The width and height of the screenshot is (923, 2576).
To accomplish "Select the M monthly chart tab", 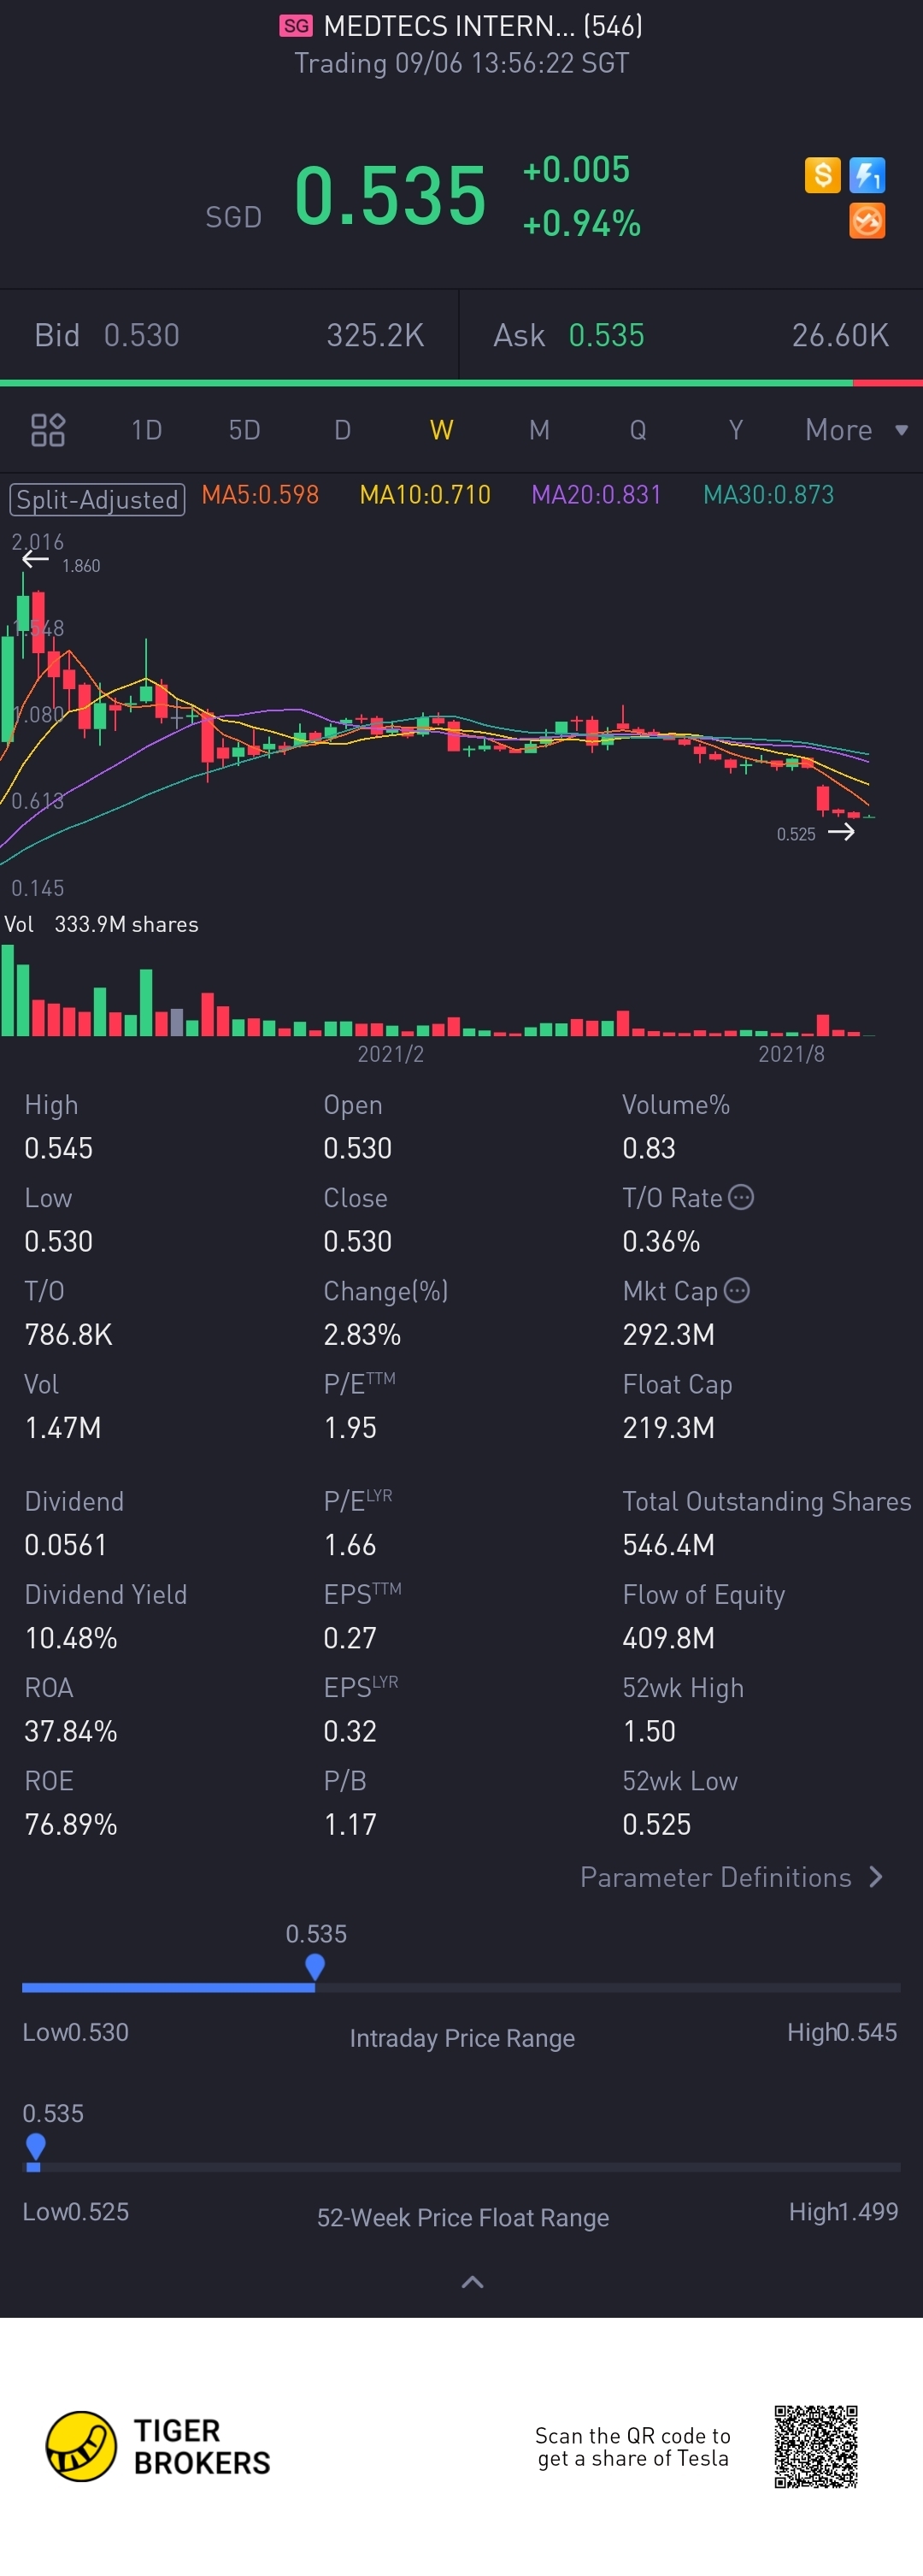I will [x=539, y=430].
